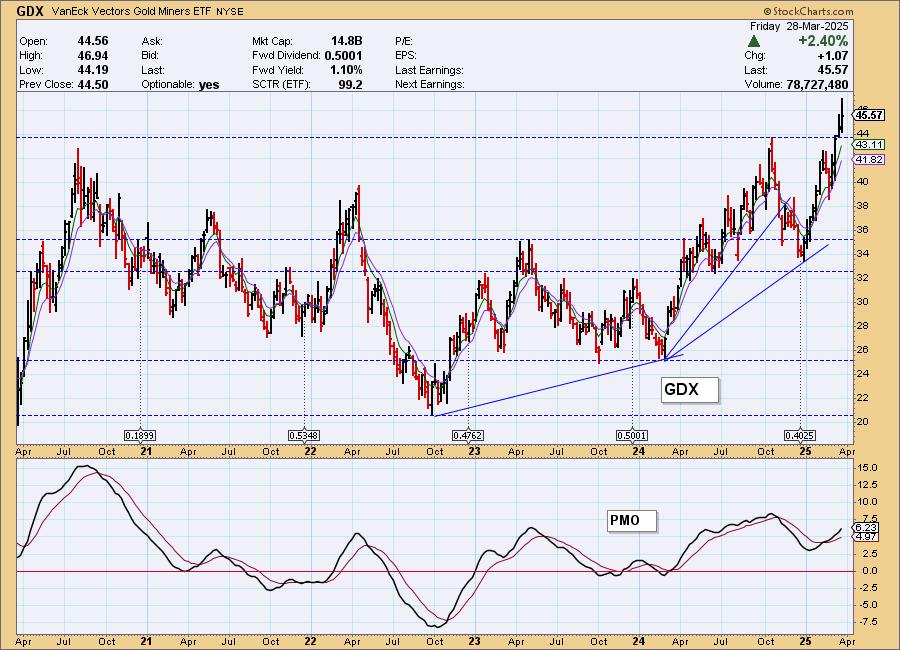
Task: Click the EPS label
Action: pos(406,56)
